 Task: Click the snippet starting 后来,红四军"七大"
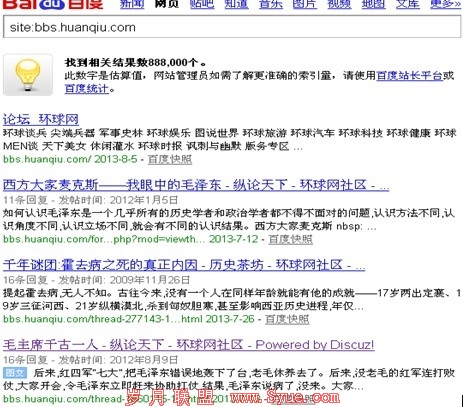(x=229, y=379)
